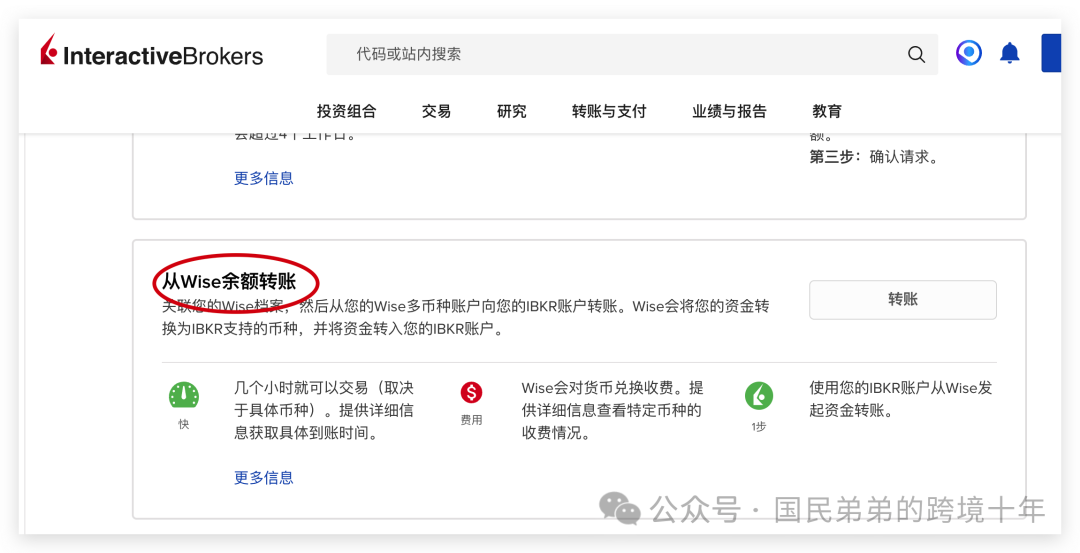Open the 转账与支付 menu
The image size is (1080, 553).
click(x=609, y=112)
